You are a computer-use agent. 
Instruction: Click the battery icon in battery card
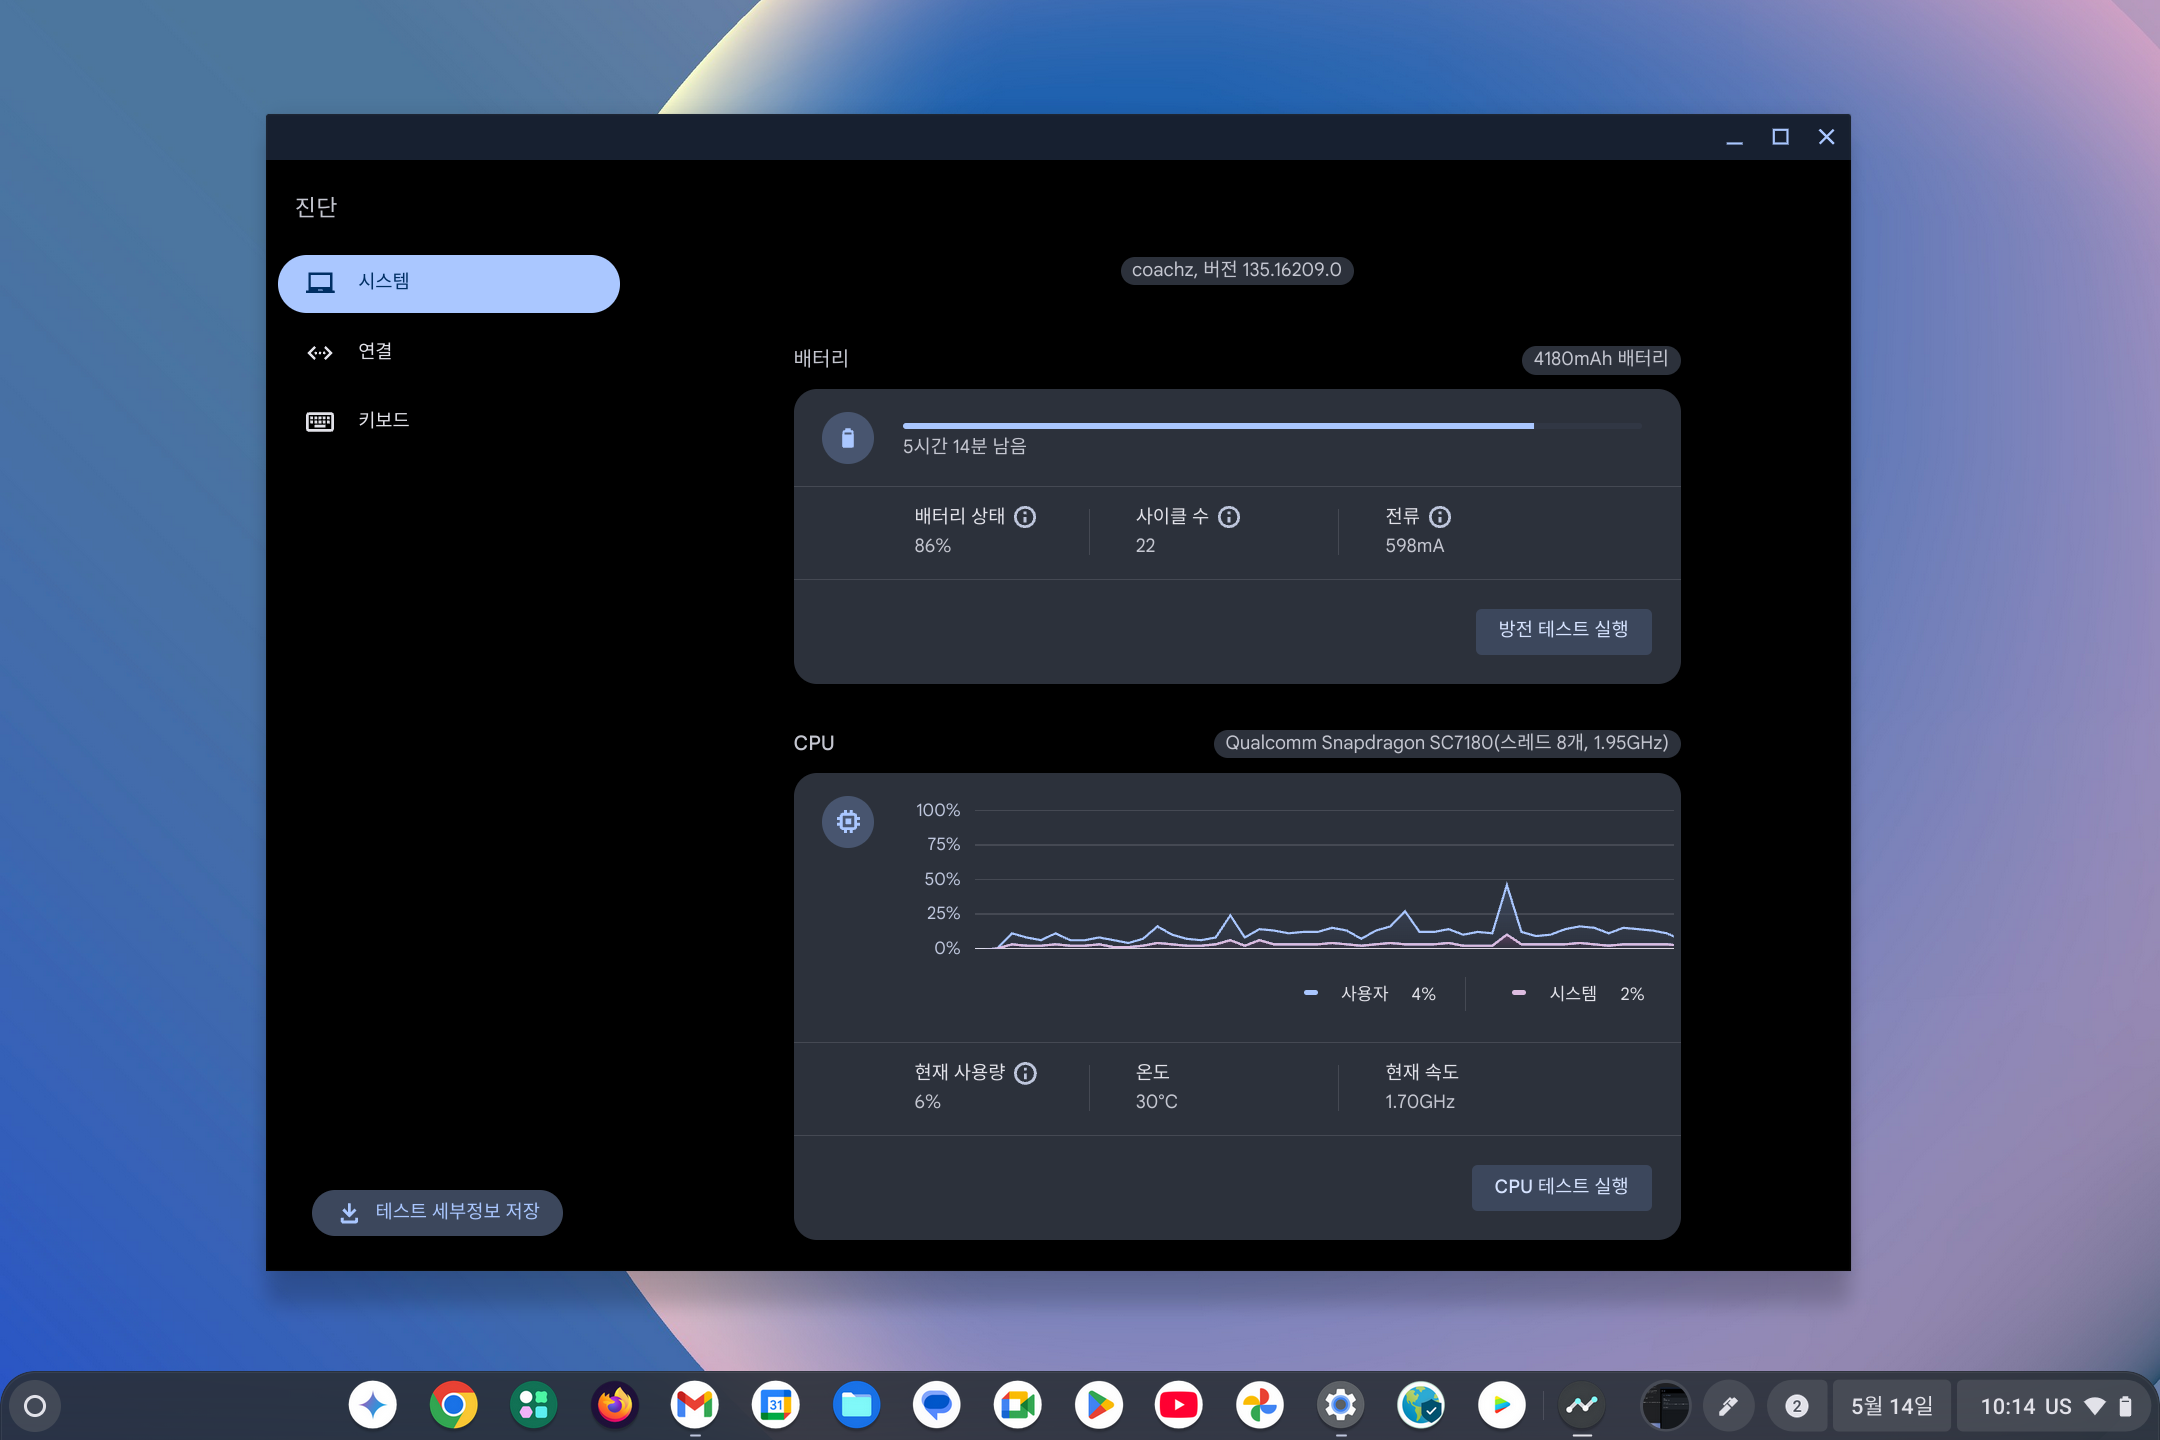click(848, 438)
